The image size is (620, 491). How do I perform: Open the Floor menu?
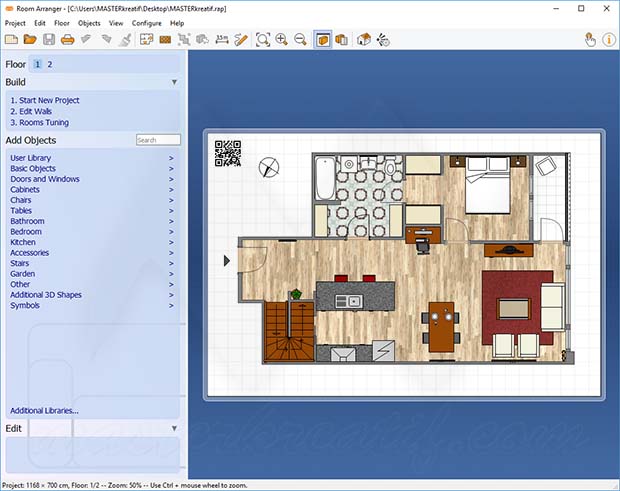[62, 23]
